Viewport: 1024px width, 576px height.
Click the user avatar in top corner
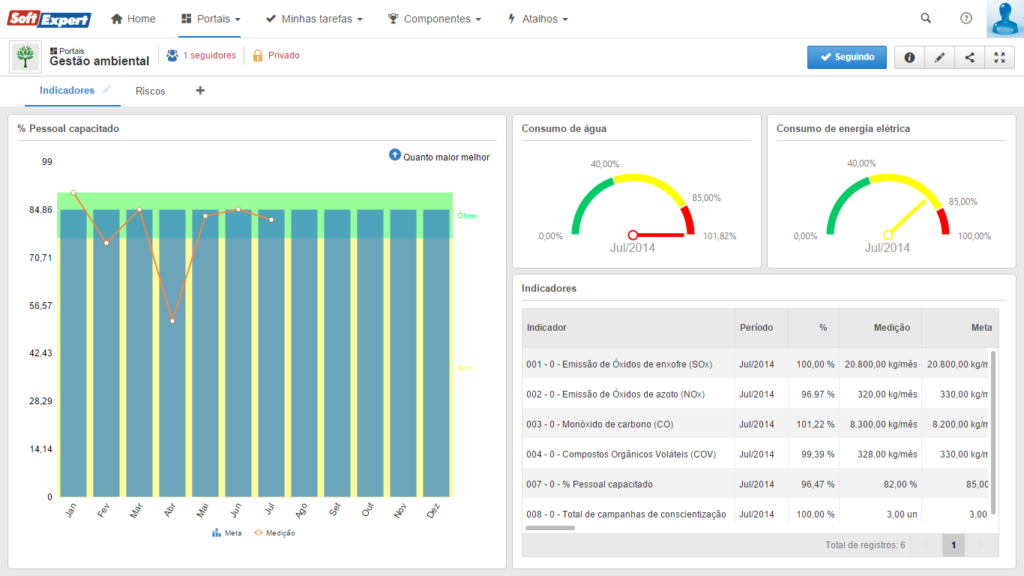1004,18
